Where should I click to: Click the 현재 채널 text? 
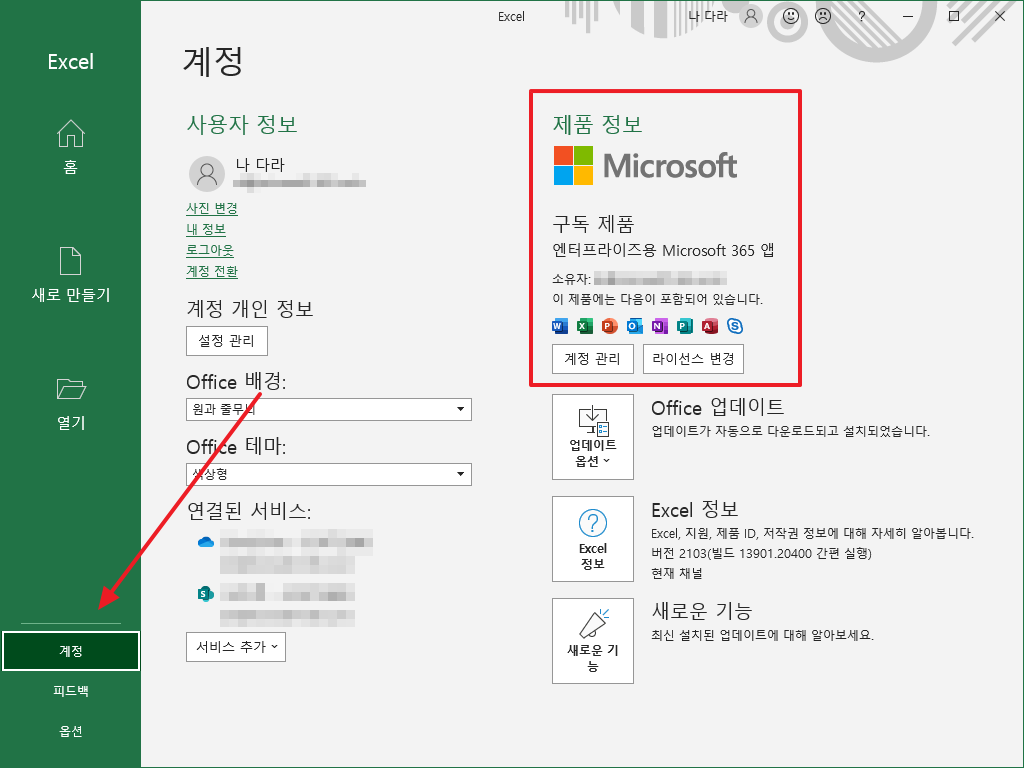point(677,573)
